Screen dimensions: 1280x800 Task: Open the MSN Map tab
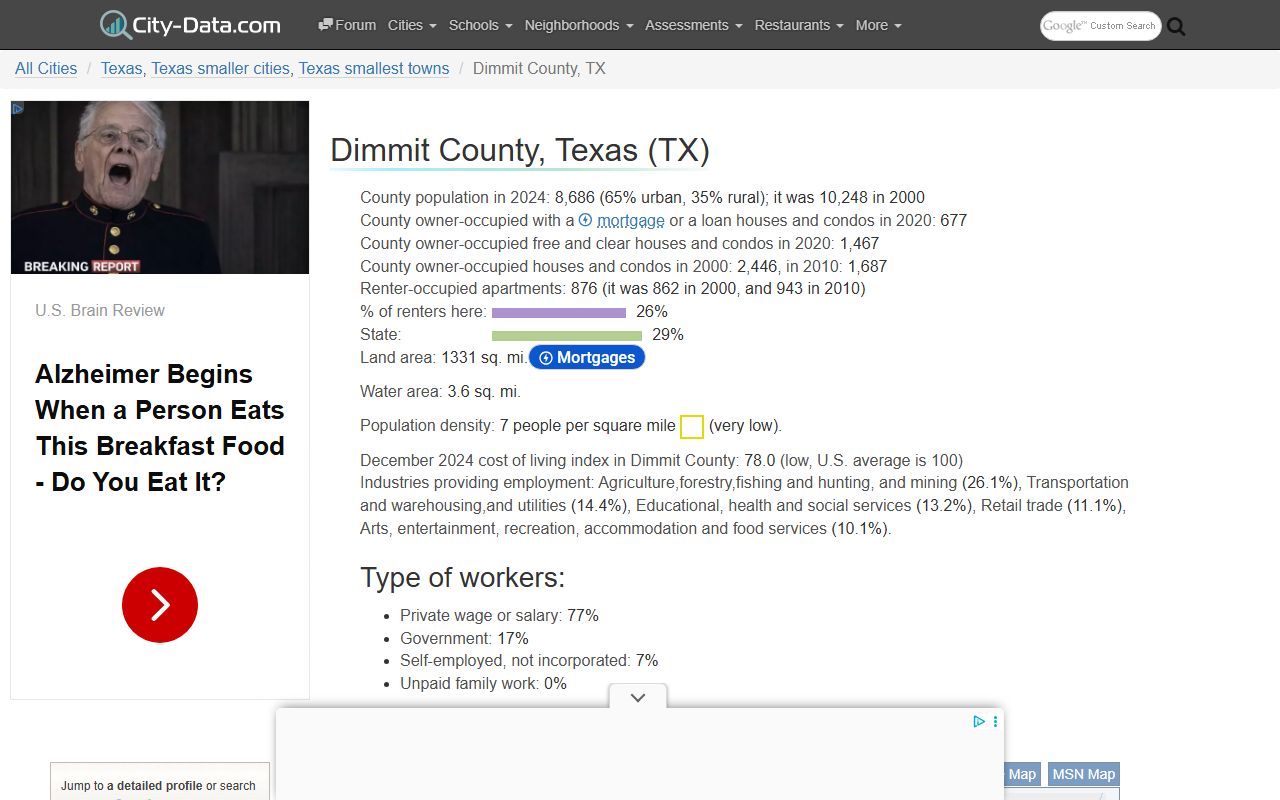coord(1083,774)
